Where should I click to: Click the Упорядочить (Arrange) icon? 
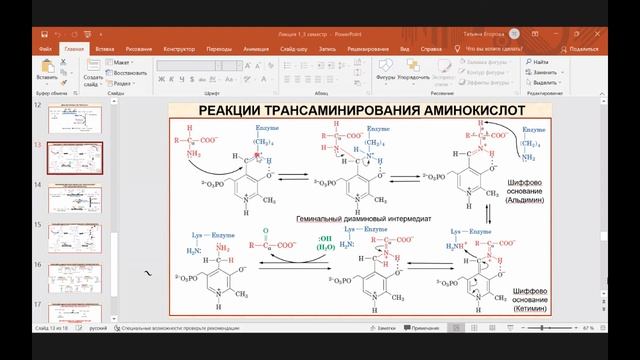pyautogui.click(x=413, y=65)
